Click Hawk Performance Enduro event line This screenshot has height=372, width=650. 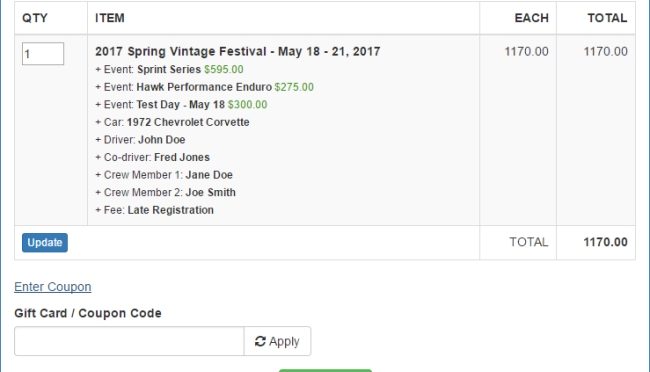(x=204, y=87)
